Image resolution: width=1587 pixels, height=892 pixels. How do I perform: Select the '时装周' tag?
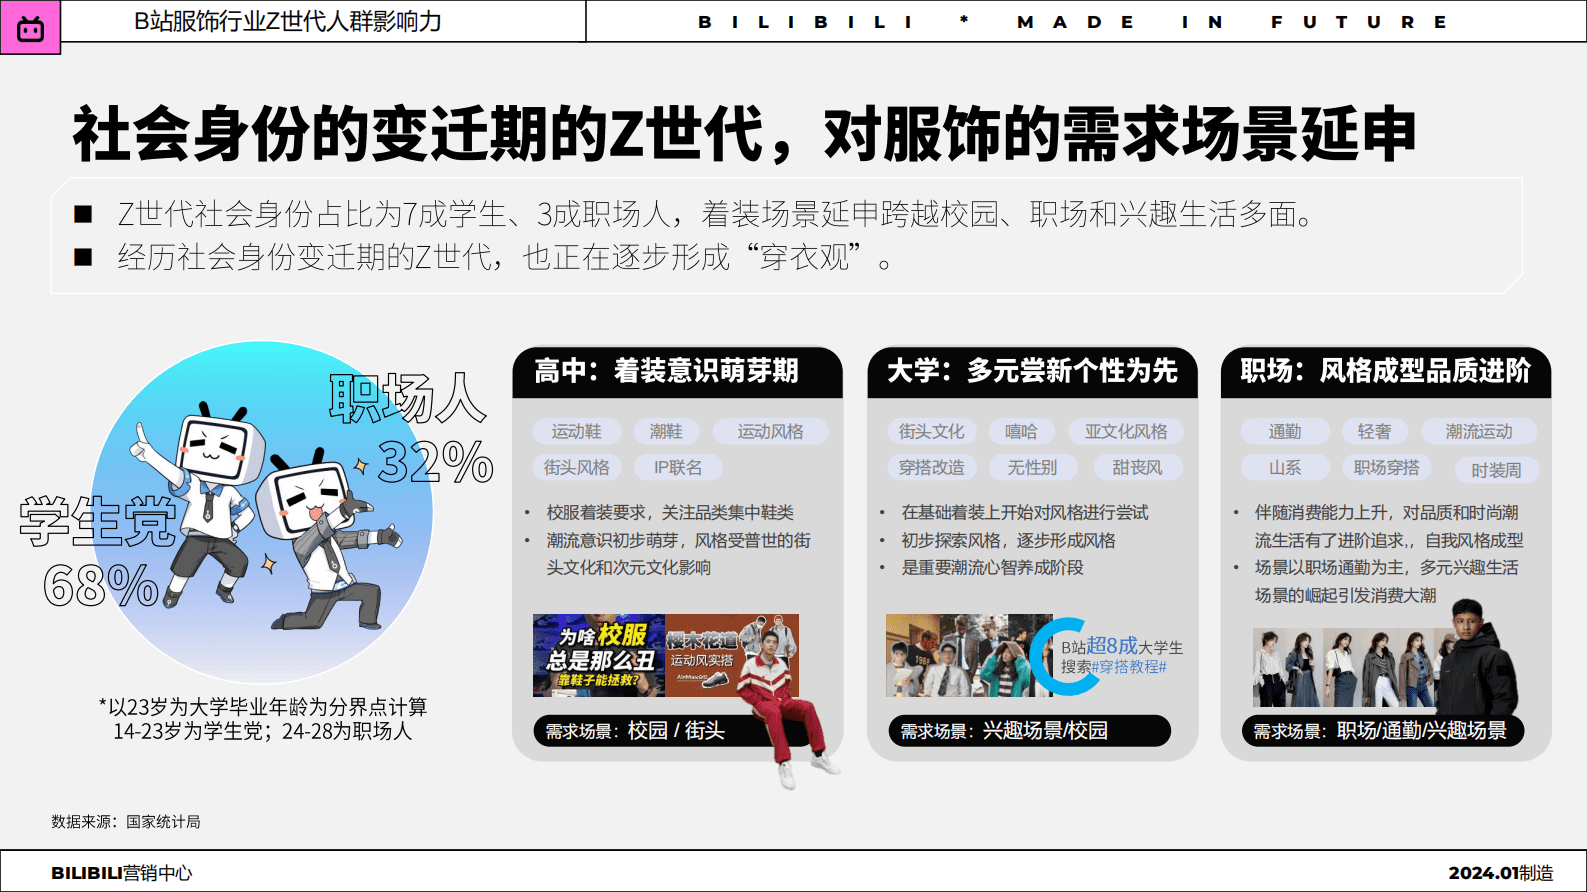(1496, 470)
